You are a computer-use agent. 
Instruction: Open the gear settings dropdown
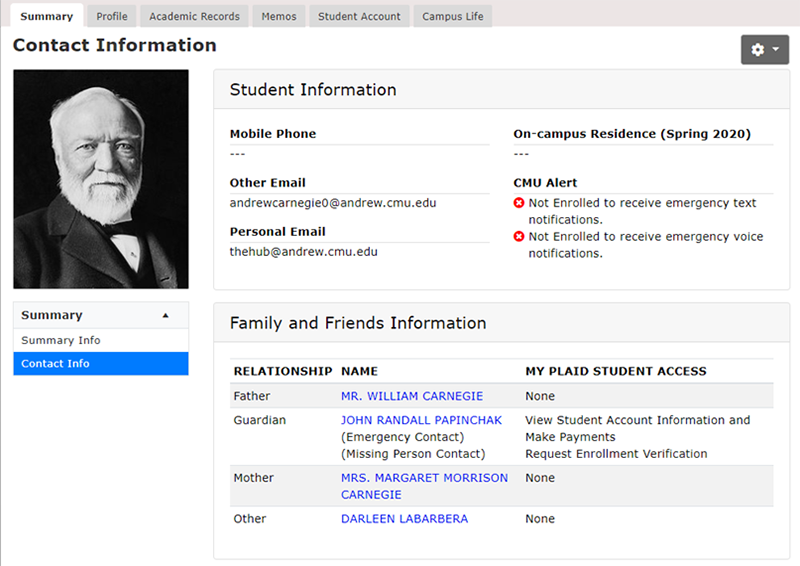pyautogui.click(x=764, y=50)
